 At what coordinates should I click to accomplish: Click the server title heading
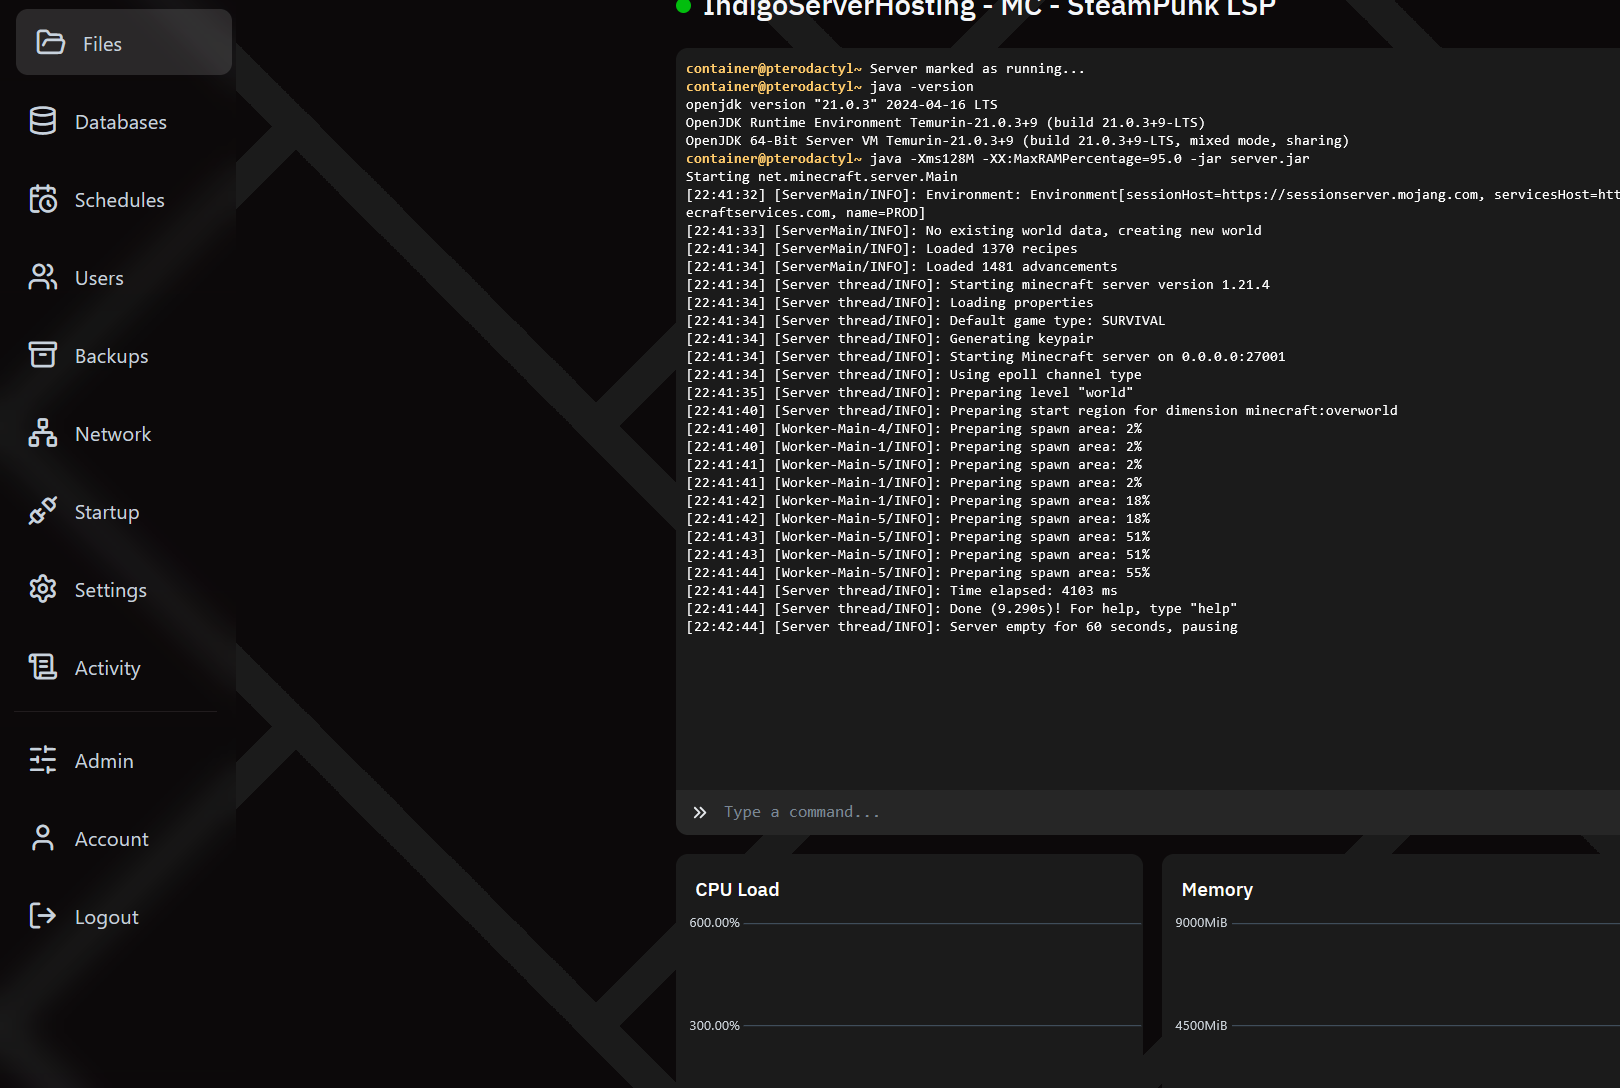989,8
